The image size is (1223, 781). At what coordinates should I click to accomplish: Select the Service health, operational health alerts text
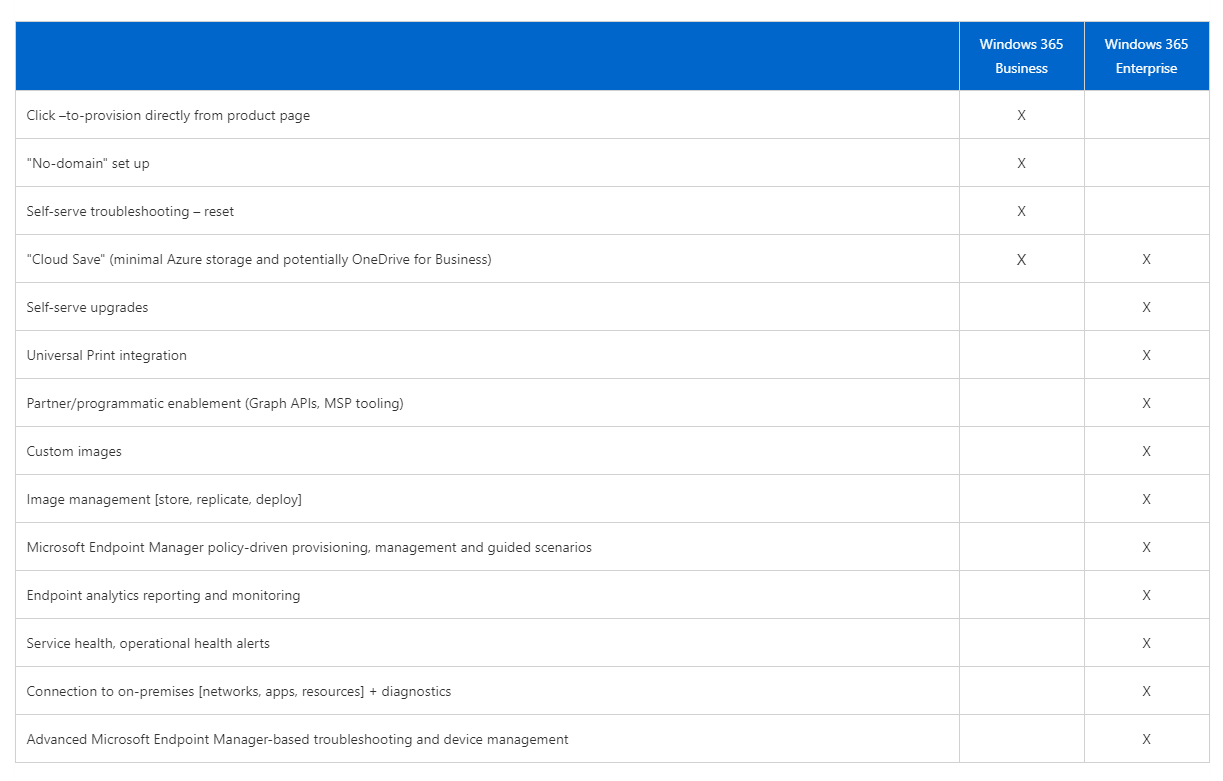(x=148, y=643)
